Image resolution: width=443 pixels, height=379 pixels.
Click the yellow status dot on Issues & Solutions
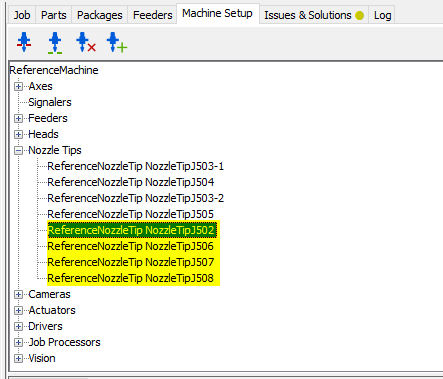359,15
